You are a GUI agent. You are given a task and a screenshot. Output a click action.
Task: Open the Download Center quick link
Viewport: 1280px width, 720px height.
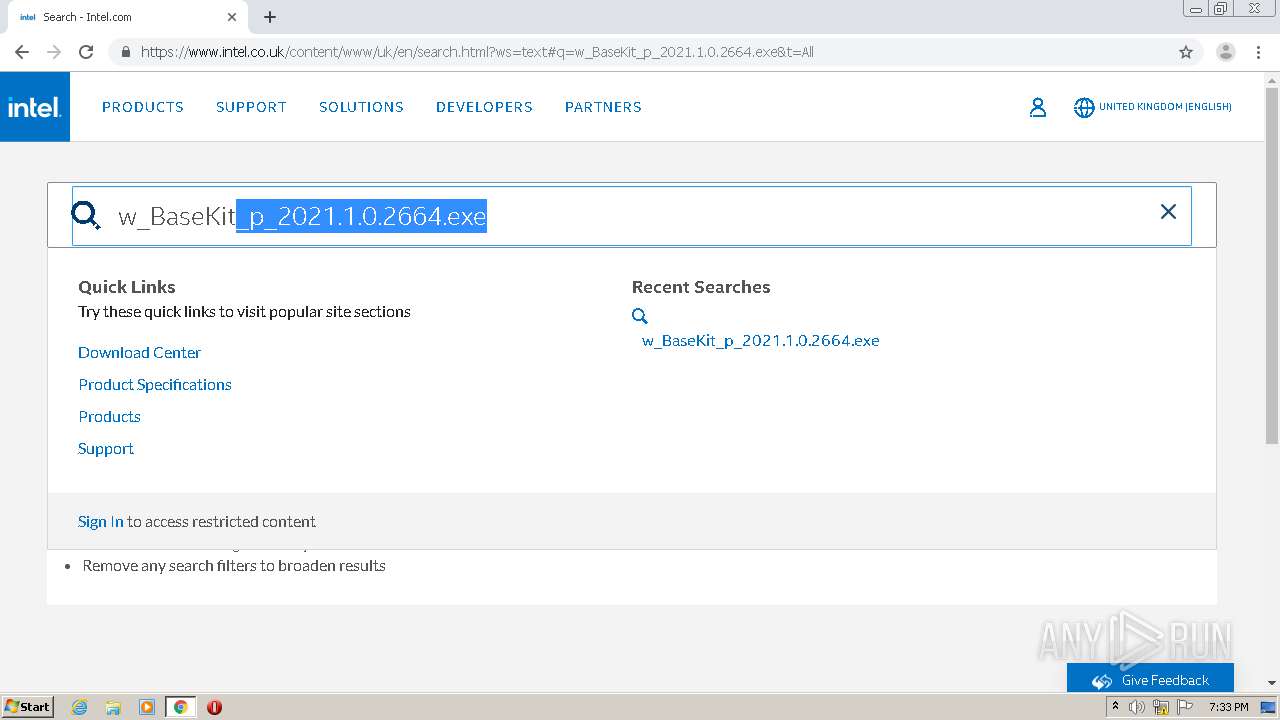(139, 352)
